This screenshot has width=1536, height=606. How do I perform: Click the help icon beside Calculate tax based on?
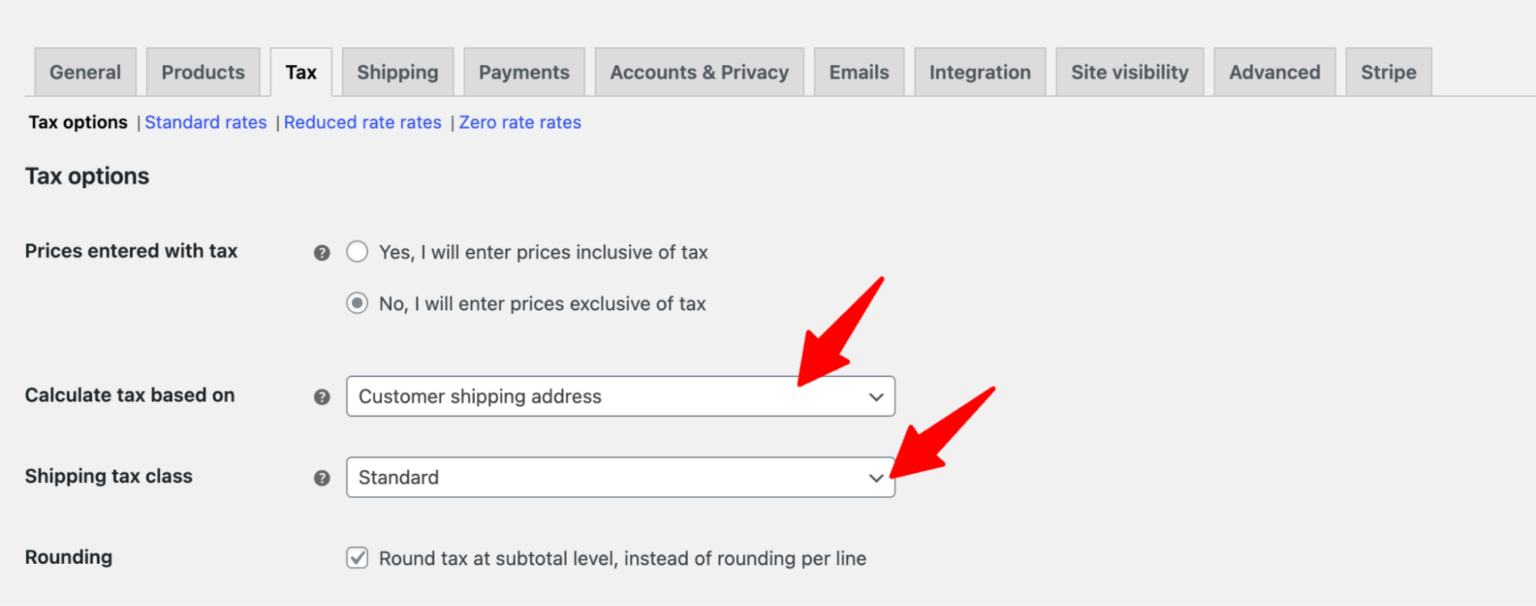[x=321, y=396]
